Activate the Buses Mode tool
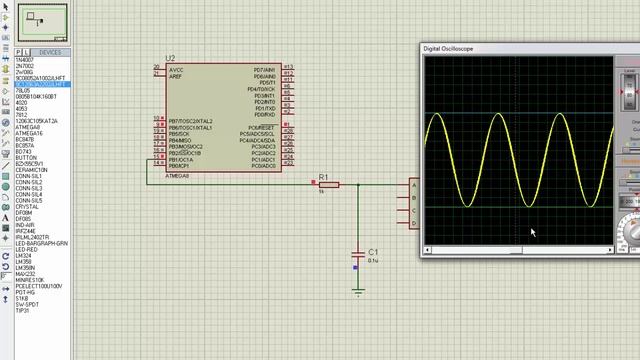 (5, 59)
